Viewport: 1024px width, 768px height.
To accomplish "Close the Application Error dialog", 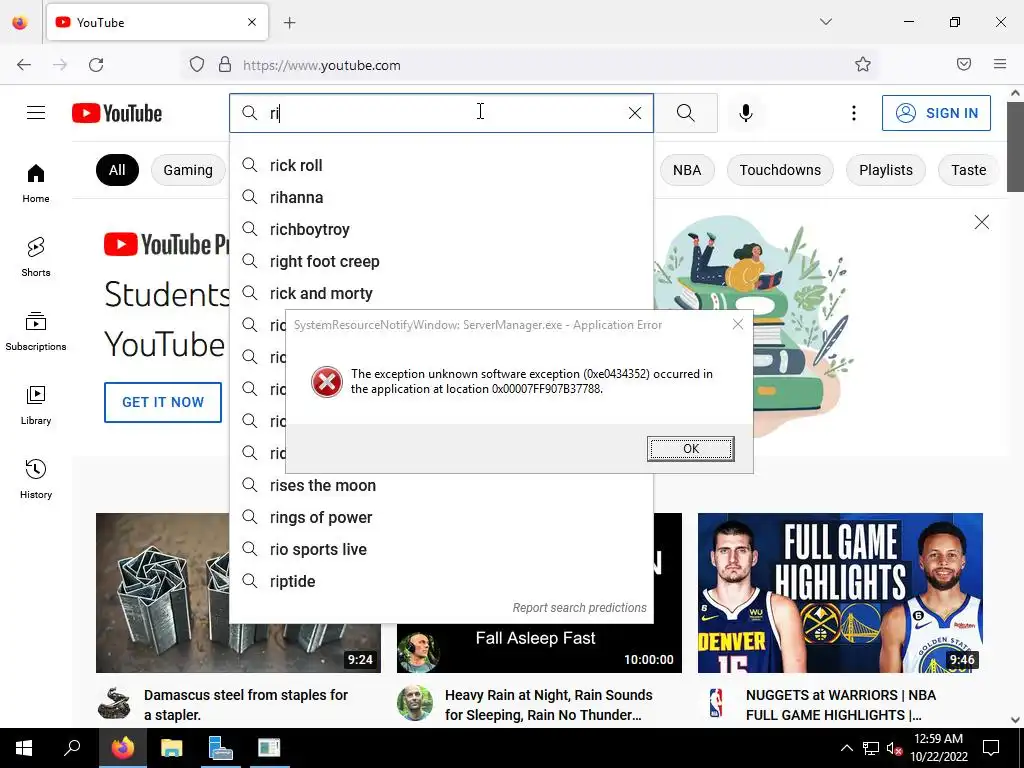I will tap(737, 325).
